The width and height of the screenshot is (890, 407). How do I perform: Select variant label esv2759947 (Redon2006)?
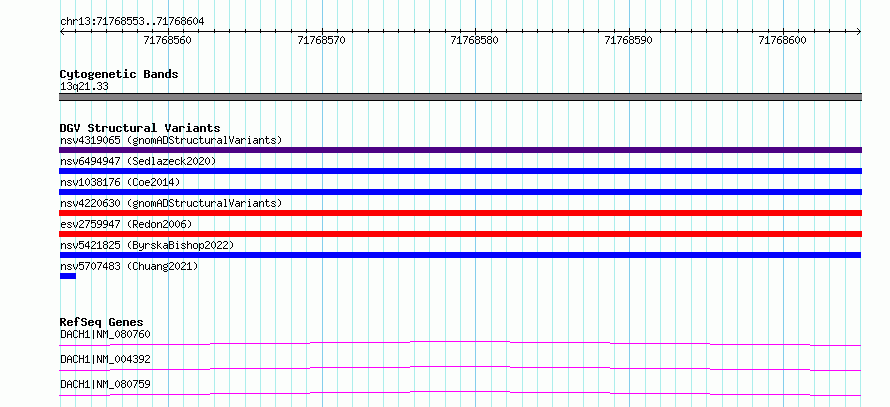[x=127, y=224]
